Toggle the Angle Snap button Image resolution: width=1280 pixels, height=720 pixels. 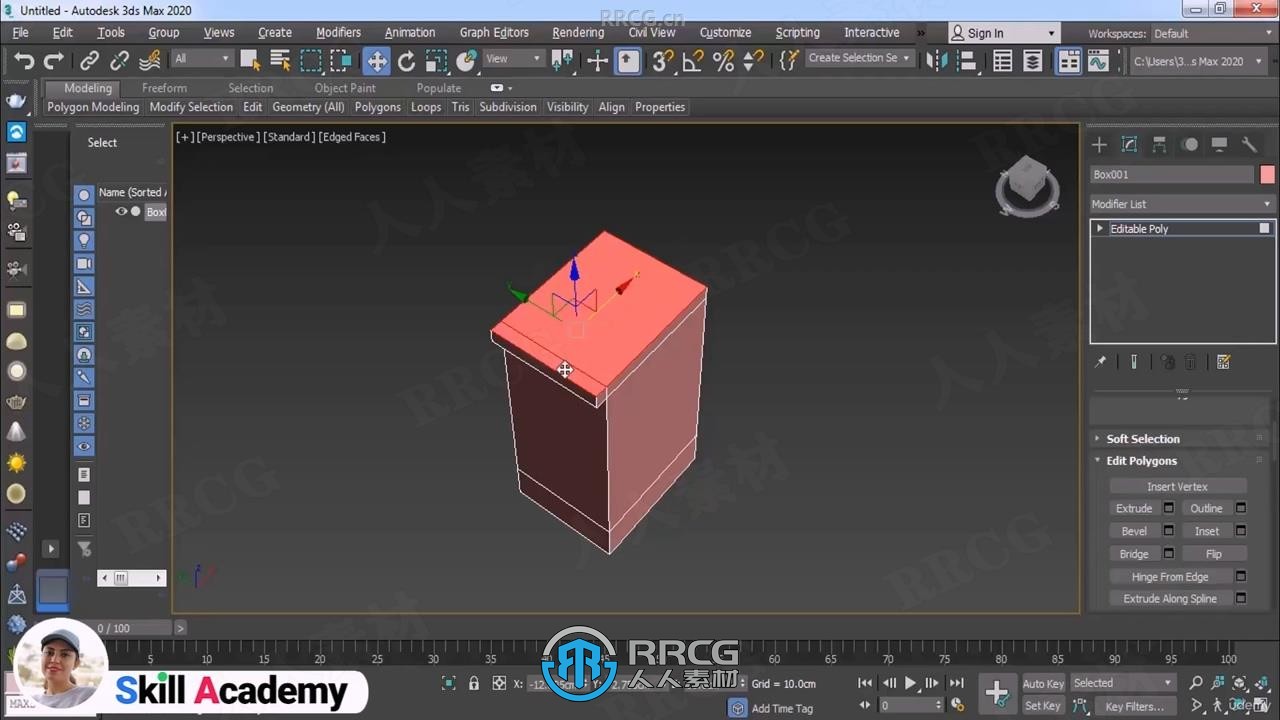point(692,61)
